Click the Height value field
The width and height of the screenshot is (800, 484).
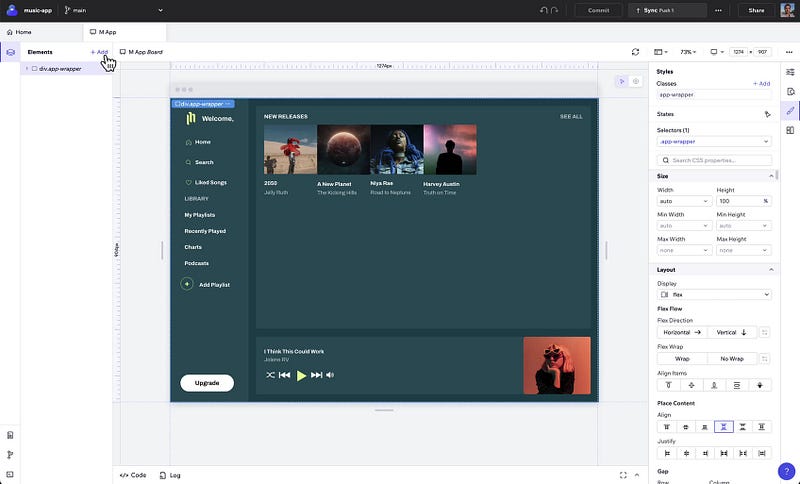point(738,201)
